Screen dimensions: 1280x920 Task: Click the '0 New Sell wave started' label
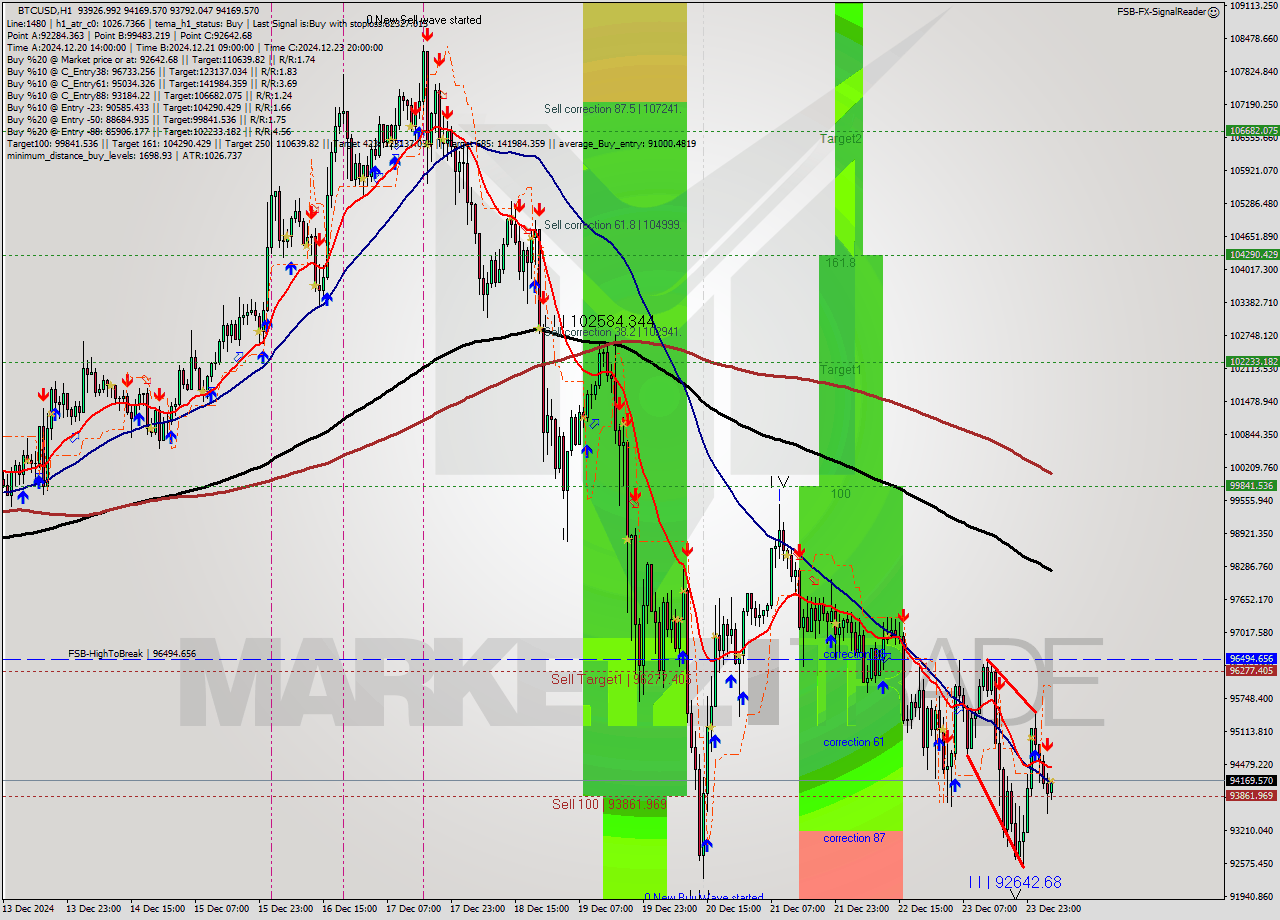(423, 20)
